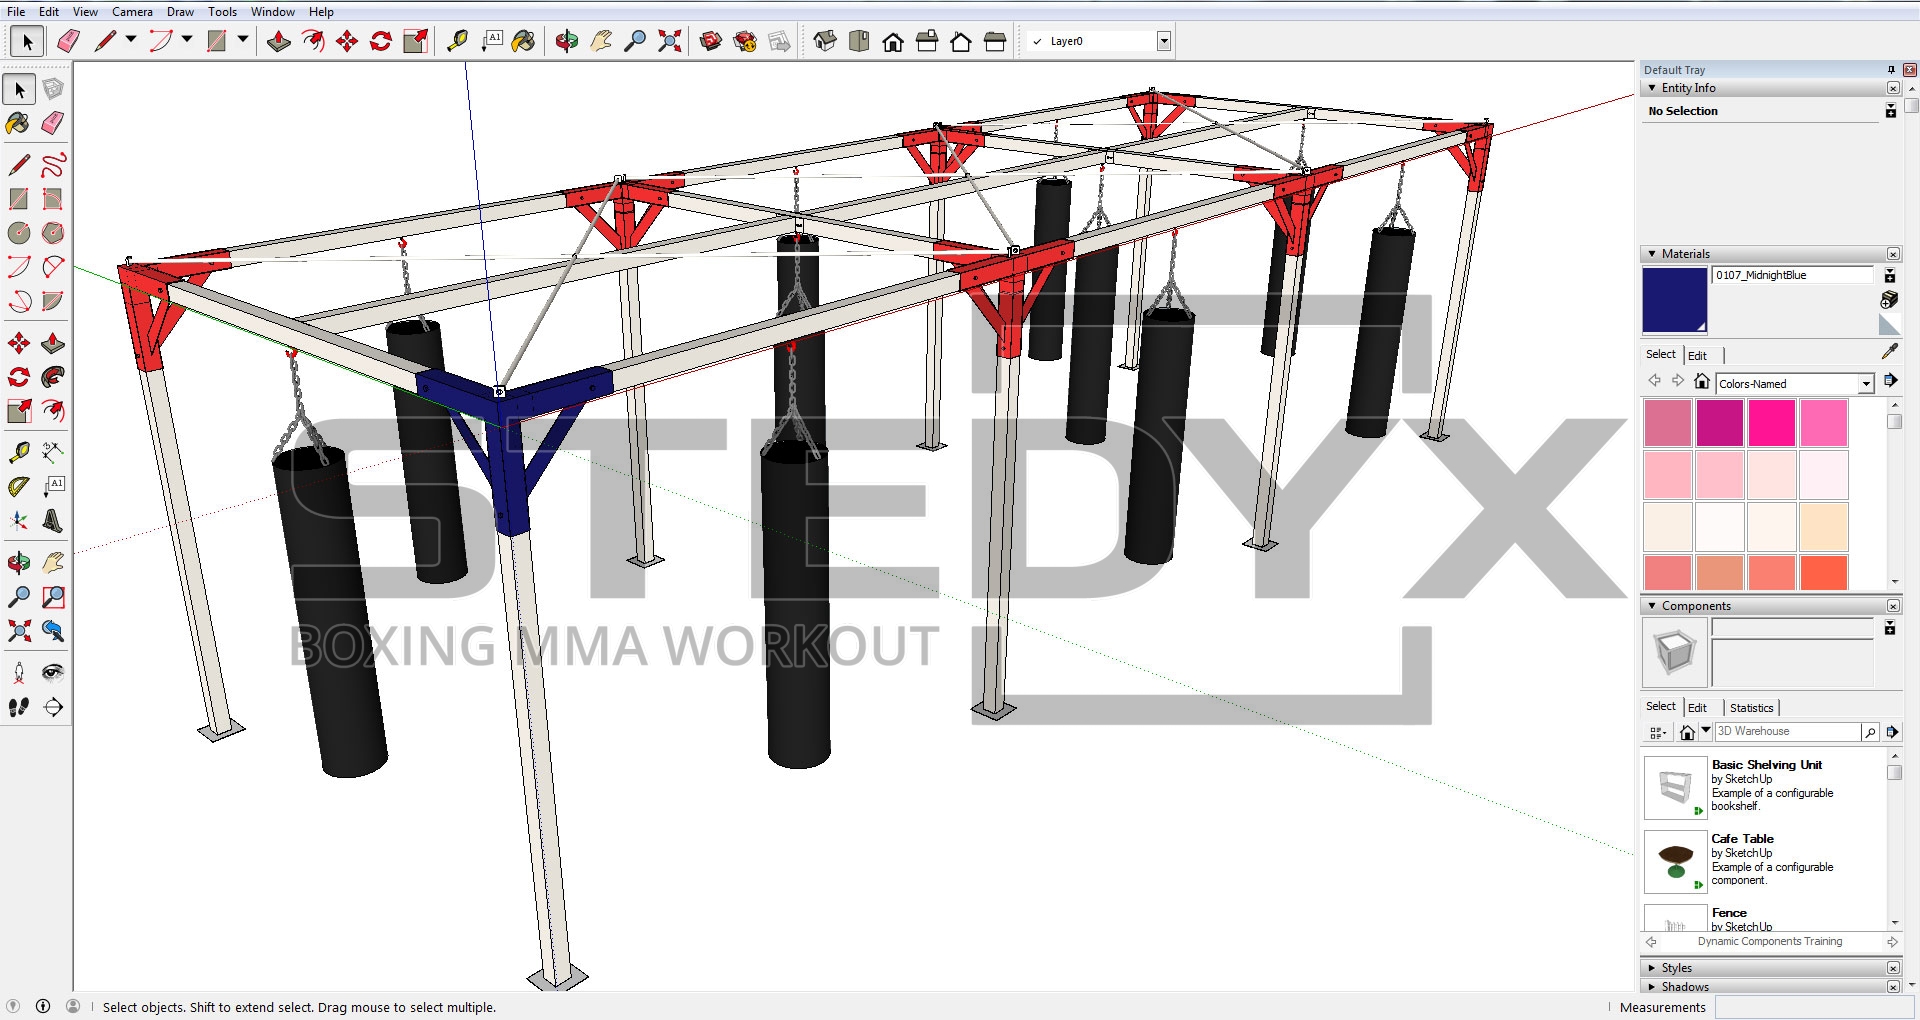Open the Basic Shelving Unit component
The image size is (1920, 1020).
click(x=1766, y=786)
